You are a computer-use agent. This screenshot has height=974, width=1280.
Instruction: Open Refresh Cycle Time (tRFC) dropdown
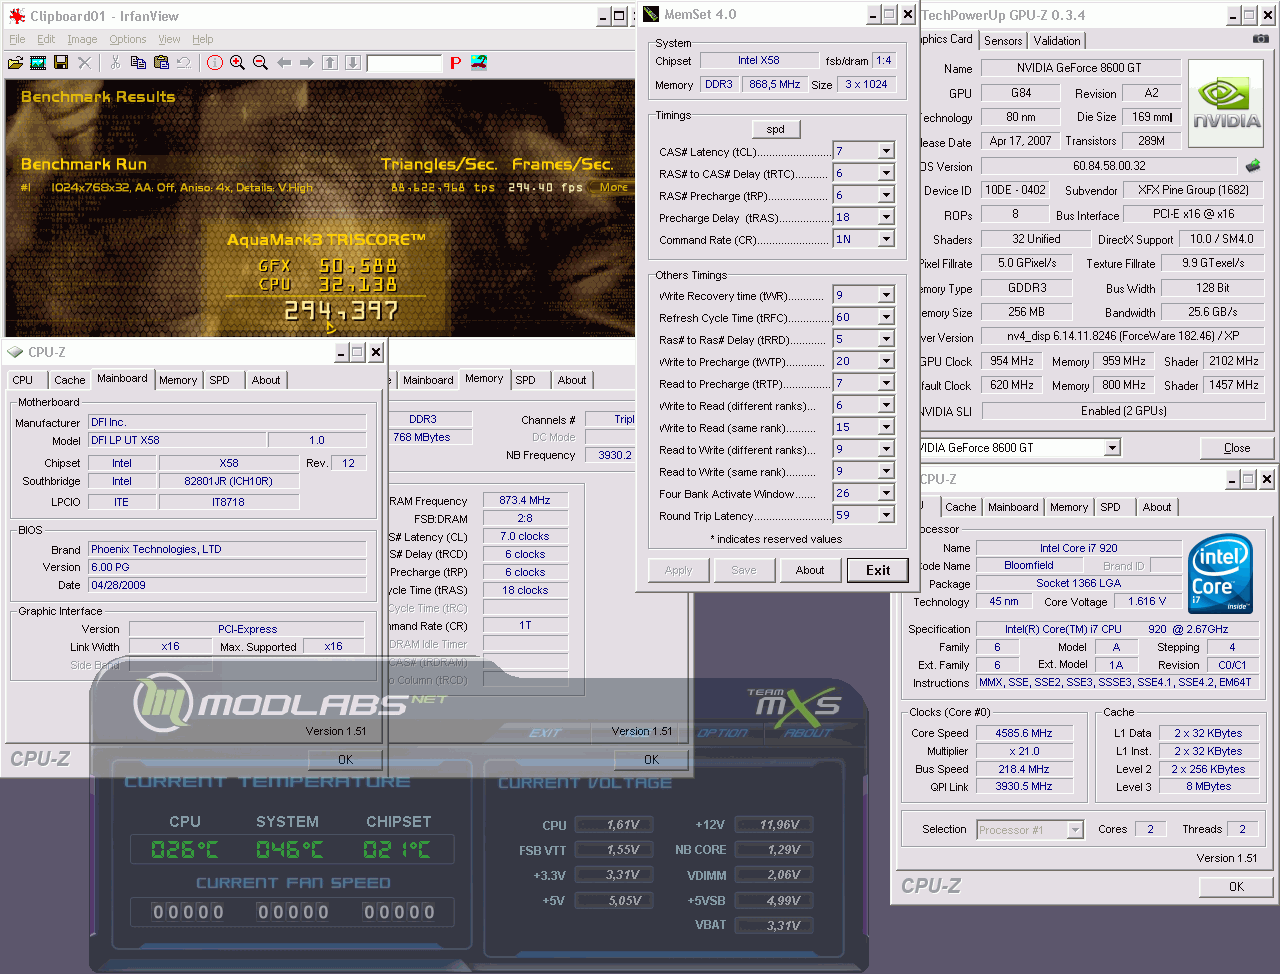click(x=886, y=317)
